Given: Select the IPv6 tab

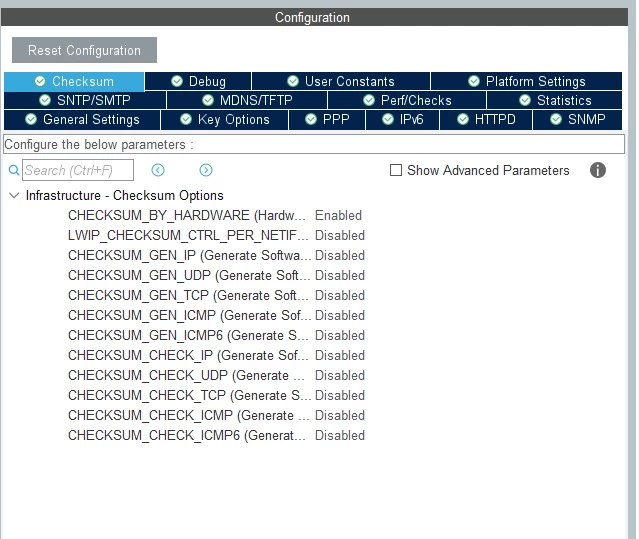Looking at the screenshot, I should point(403,119).
